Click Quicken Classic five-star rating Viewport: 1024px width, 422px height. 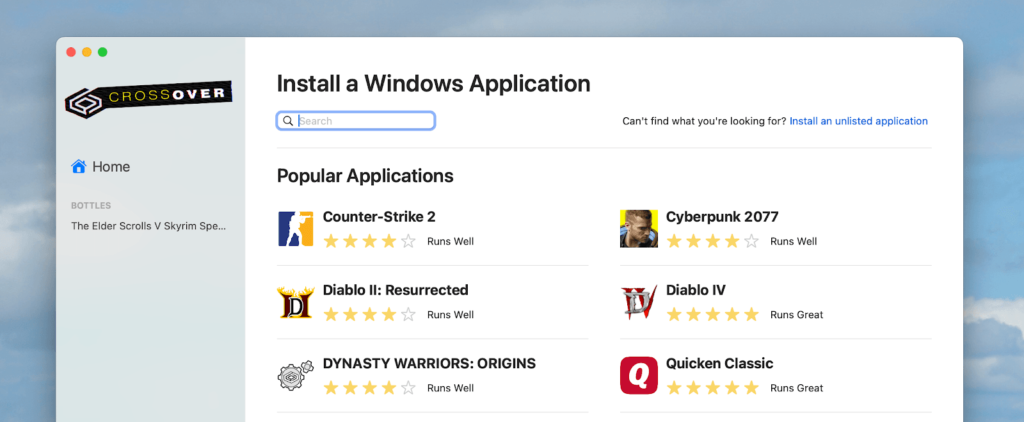click(712, 387)
